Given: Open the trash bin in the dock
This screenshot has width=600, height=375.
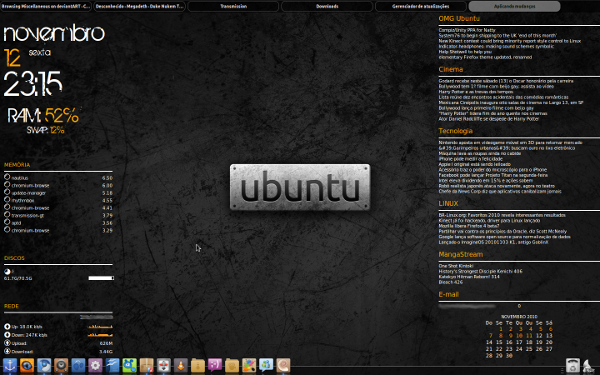Looking at the screenshot, I should point(573,365).
